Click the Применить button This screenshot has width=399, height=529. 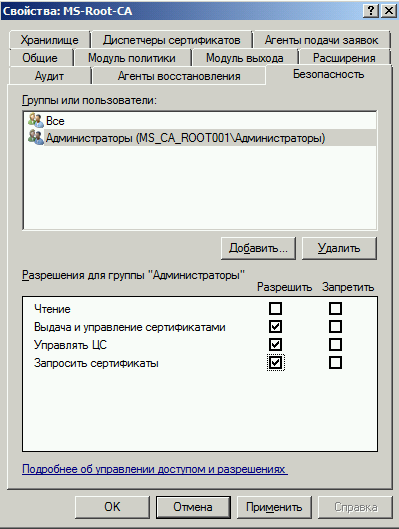(x=274, y=507)
